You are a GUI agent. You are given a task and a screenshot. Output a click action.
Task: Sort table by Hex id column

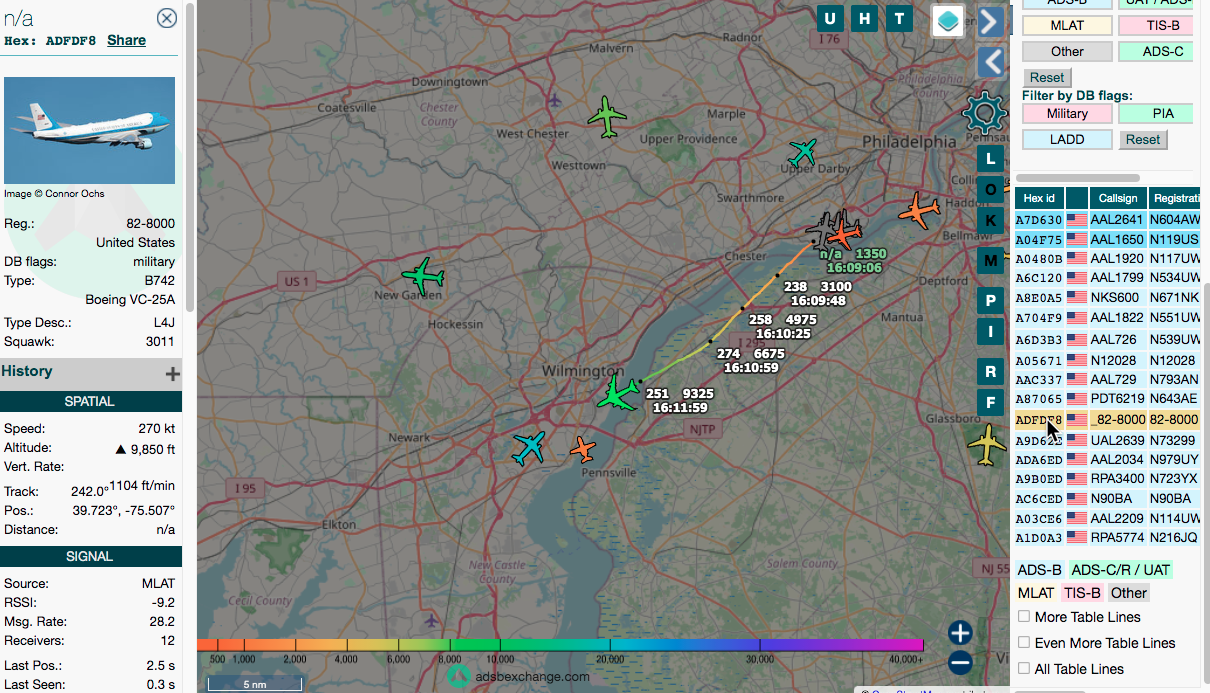pyautogui.click(x=1039, y=198)
